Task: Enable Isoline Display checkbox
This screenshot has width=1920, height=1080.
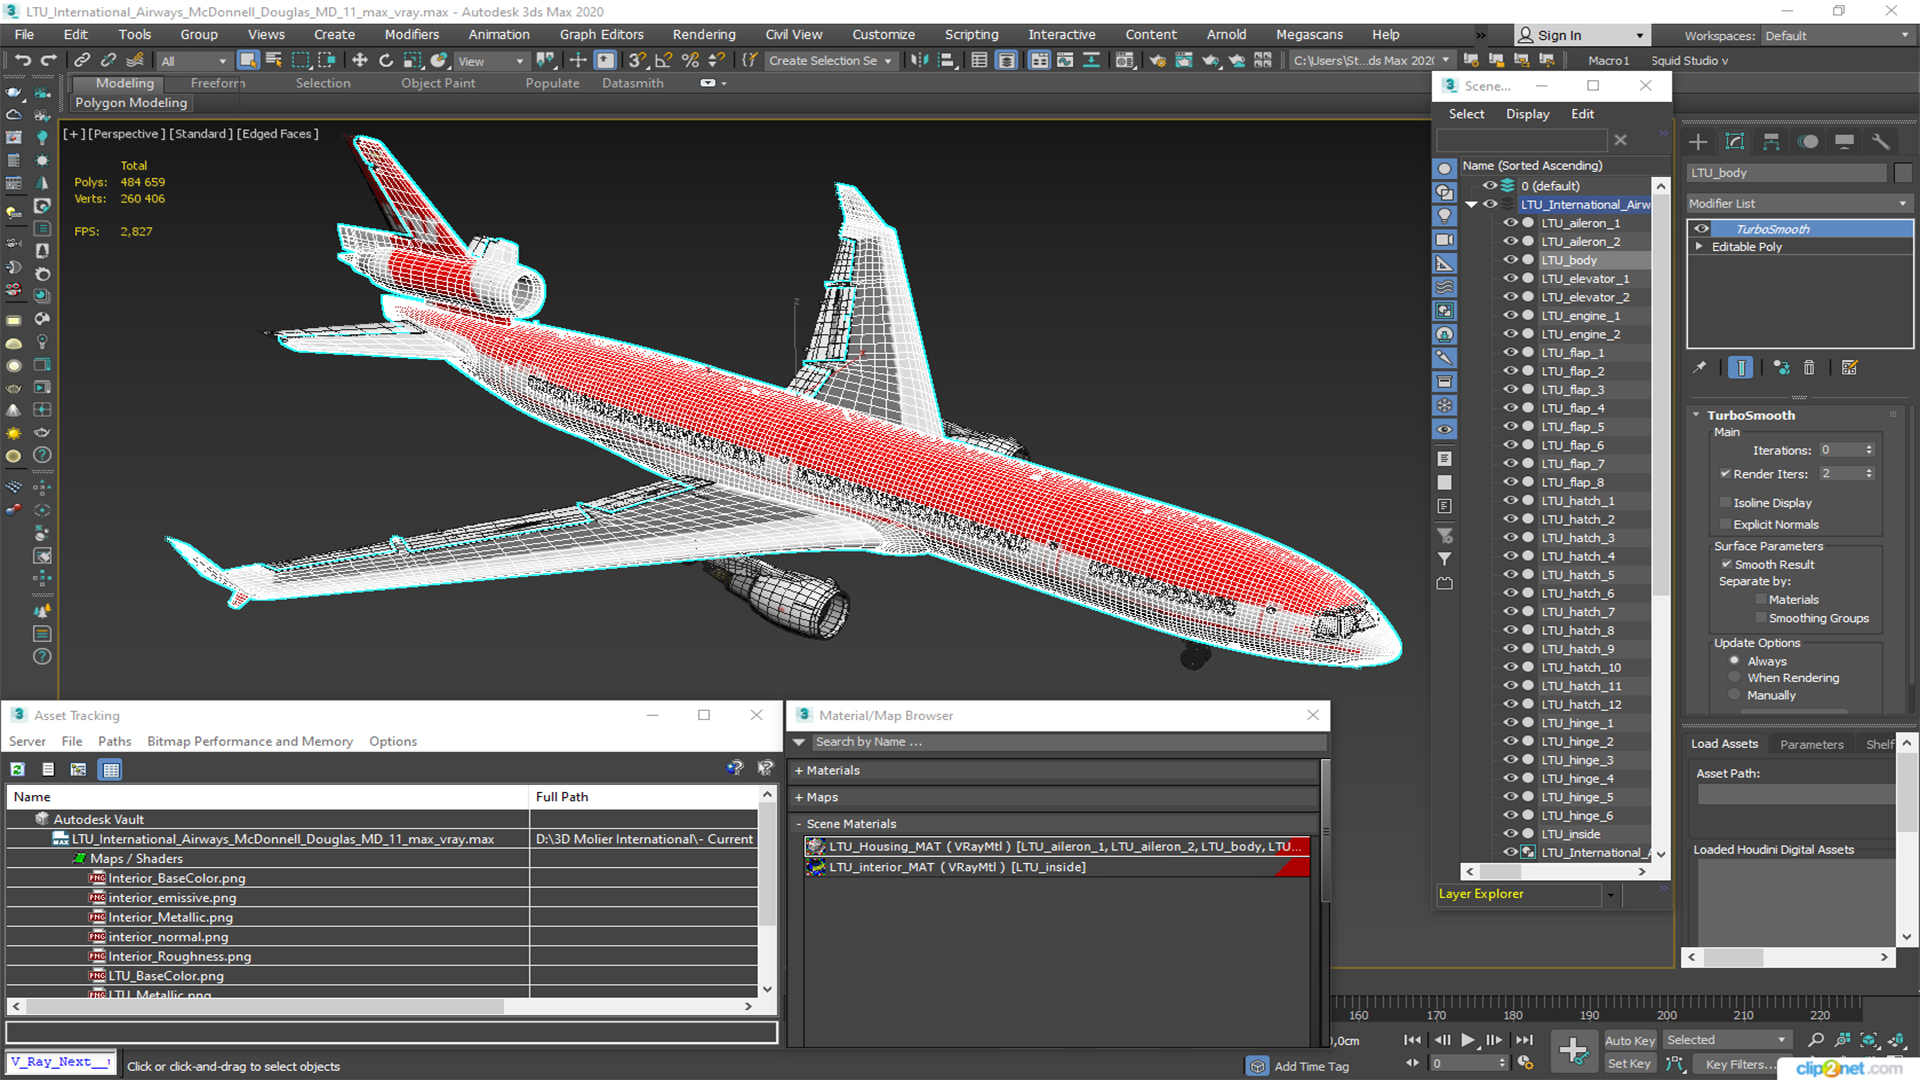Action: point(1725,503)
